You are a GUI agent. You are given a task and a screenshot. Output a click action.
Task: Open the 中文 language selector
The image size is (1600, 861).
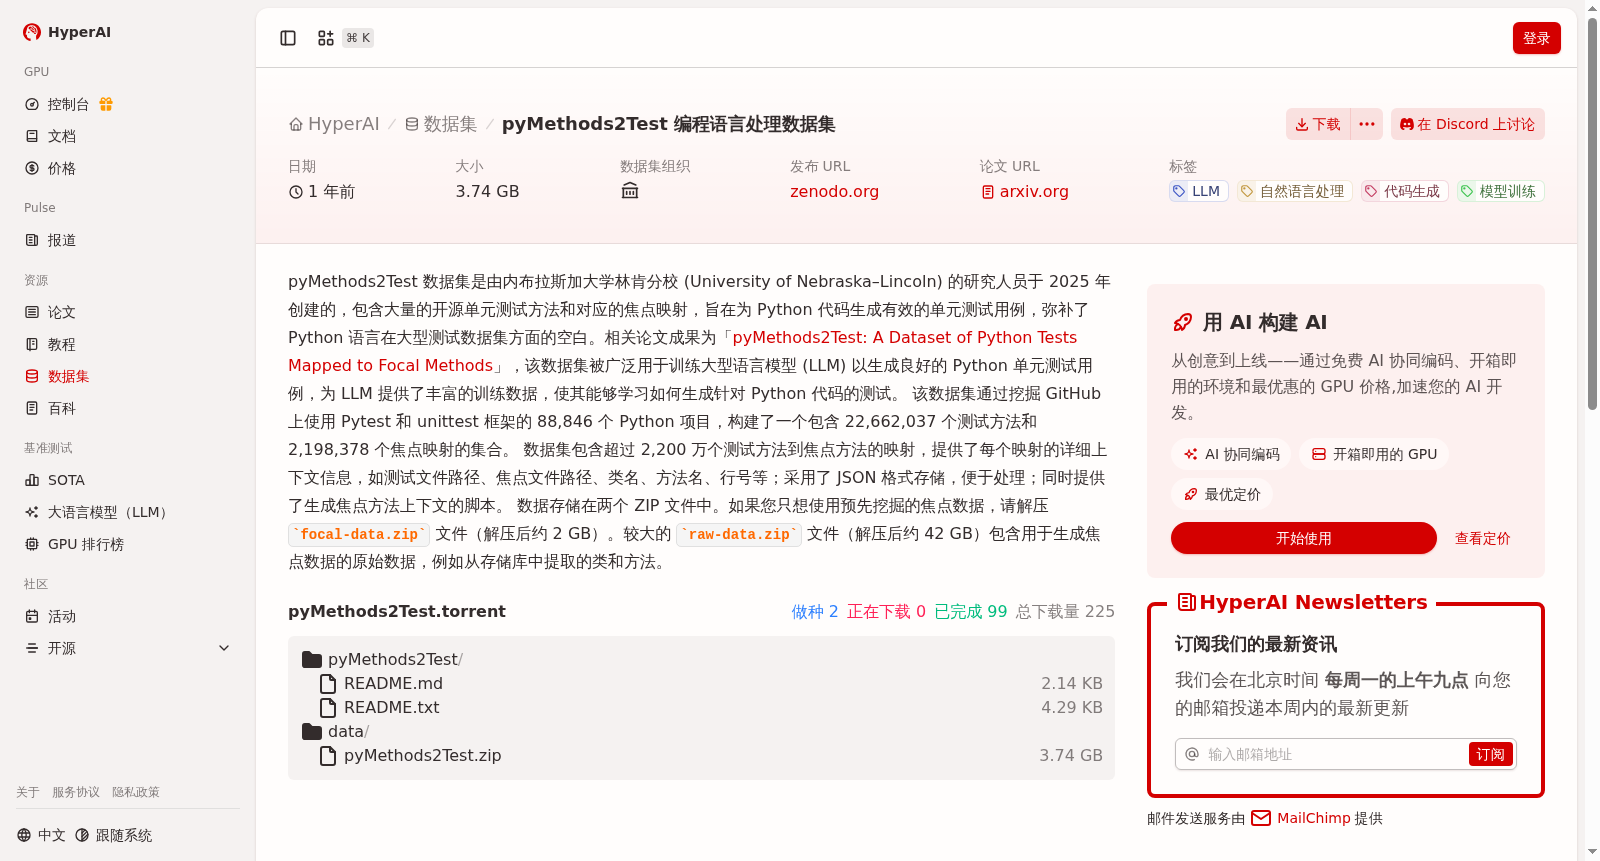[x=41, y=835]
